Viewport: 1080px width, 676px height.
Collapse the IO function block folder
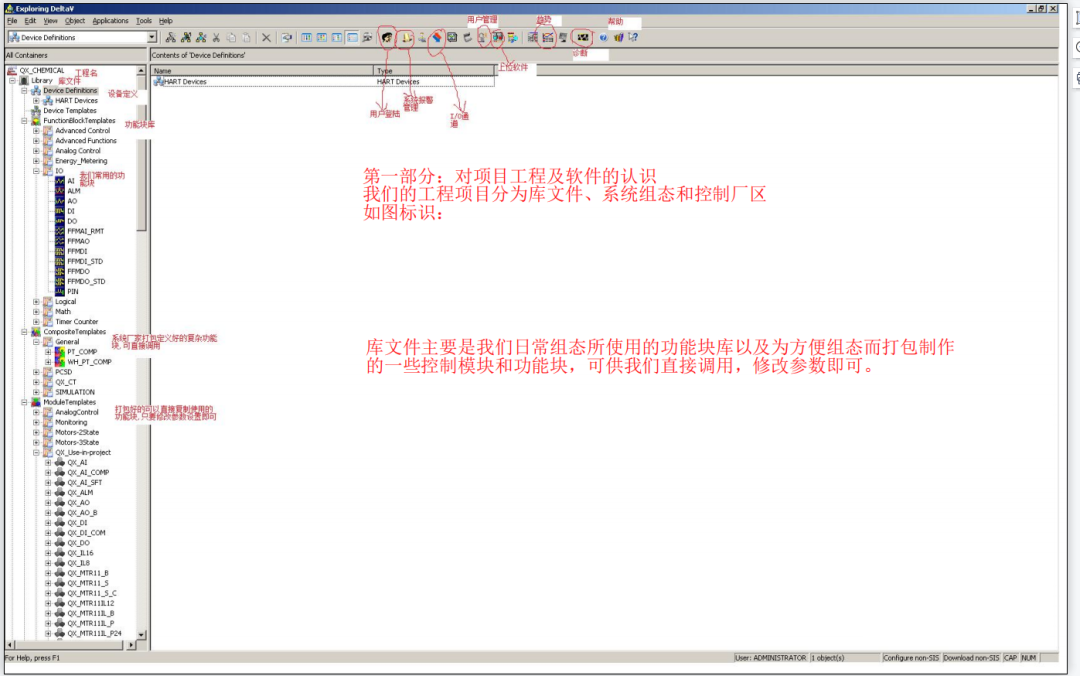tap(36, 171)
